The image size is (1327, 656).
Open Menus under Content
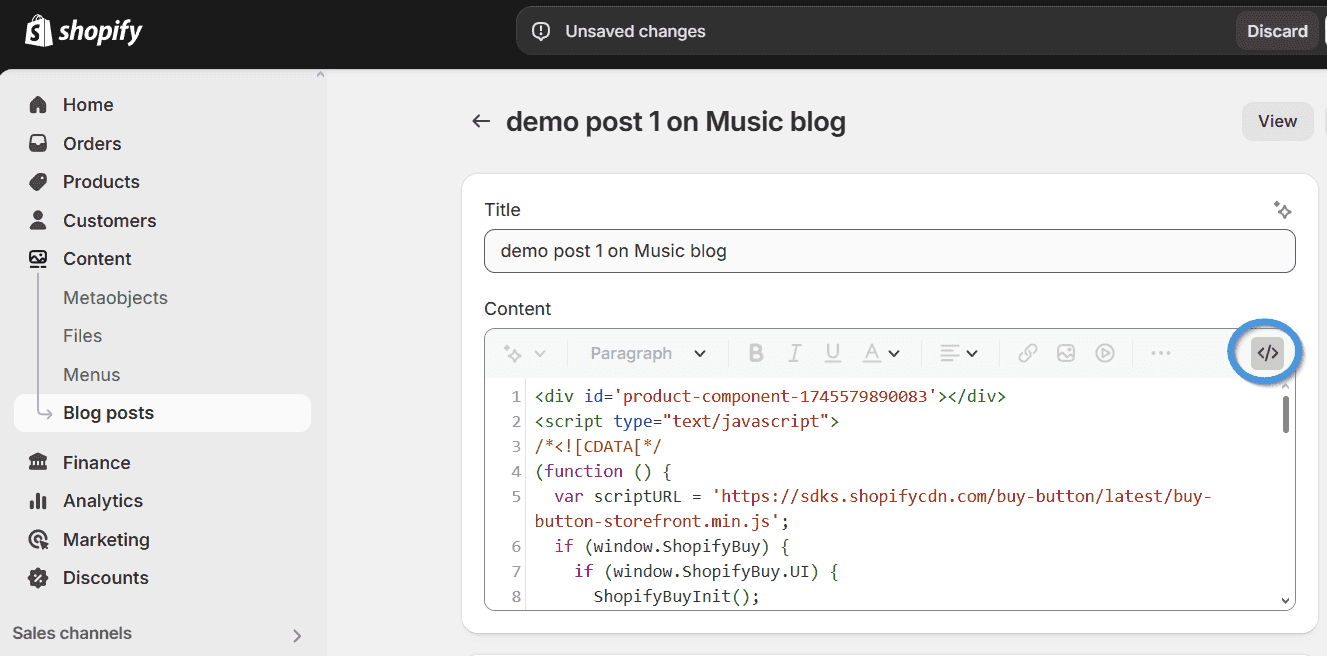coord(91,375)
